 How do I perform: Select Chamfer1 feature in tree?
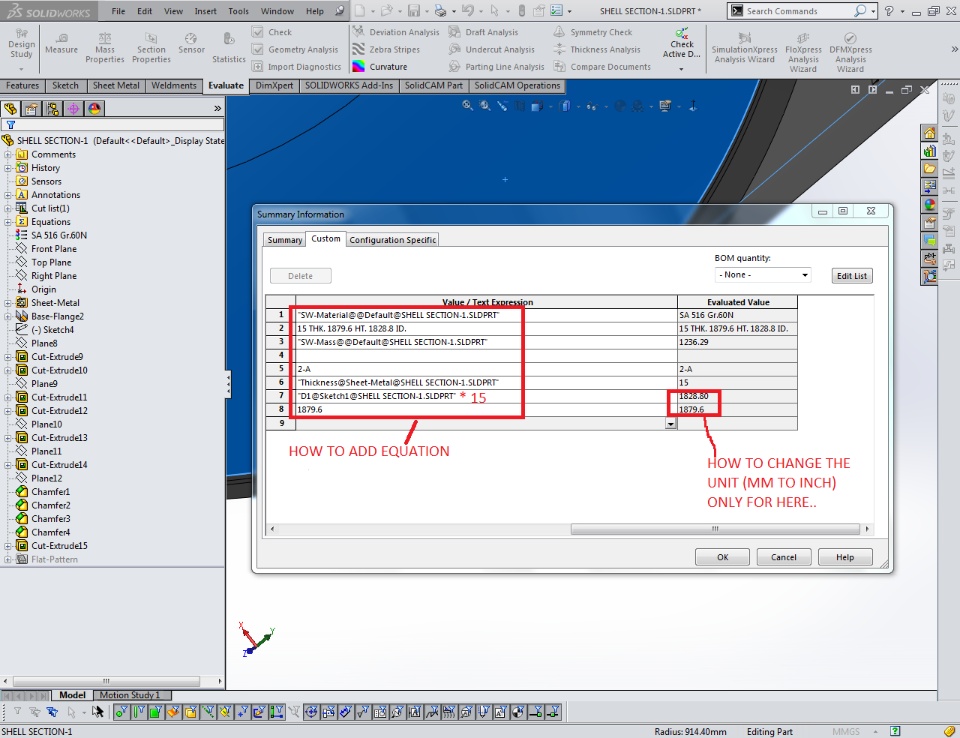tap(50, 492)
